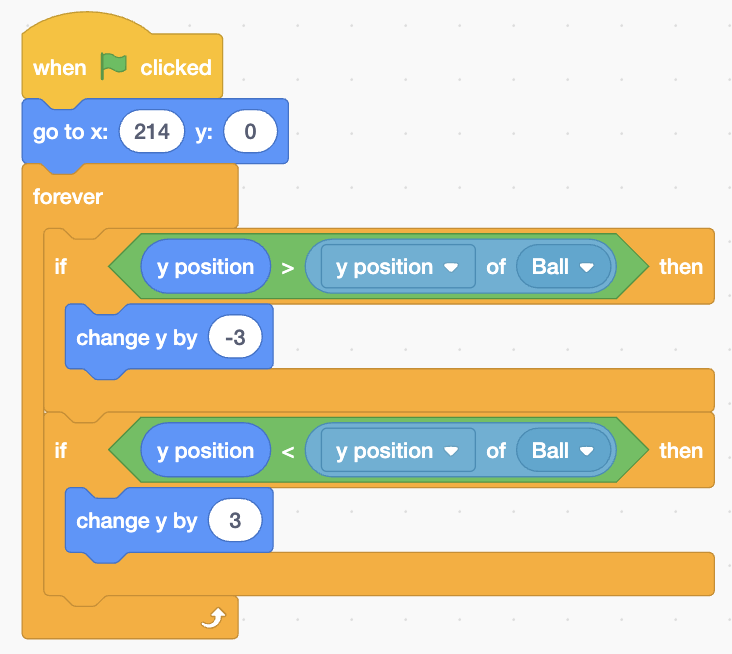Image resolution: width=732 pixels, height=654 pixels.
Task: Click the loop arrow icon at the forever block's bottom
Action: point(212,620)
